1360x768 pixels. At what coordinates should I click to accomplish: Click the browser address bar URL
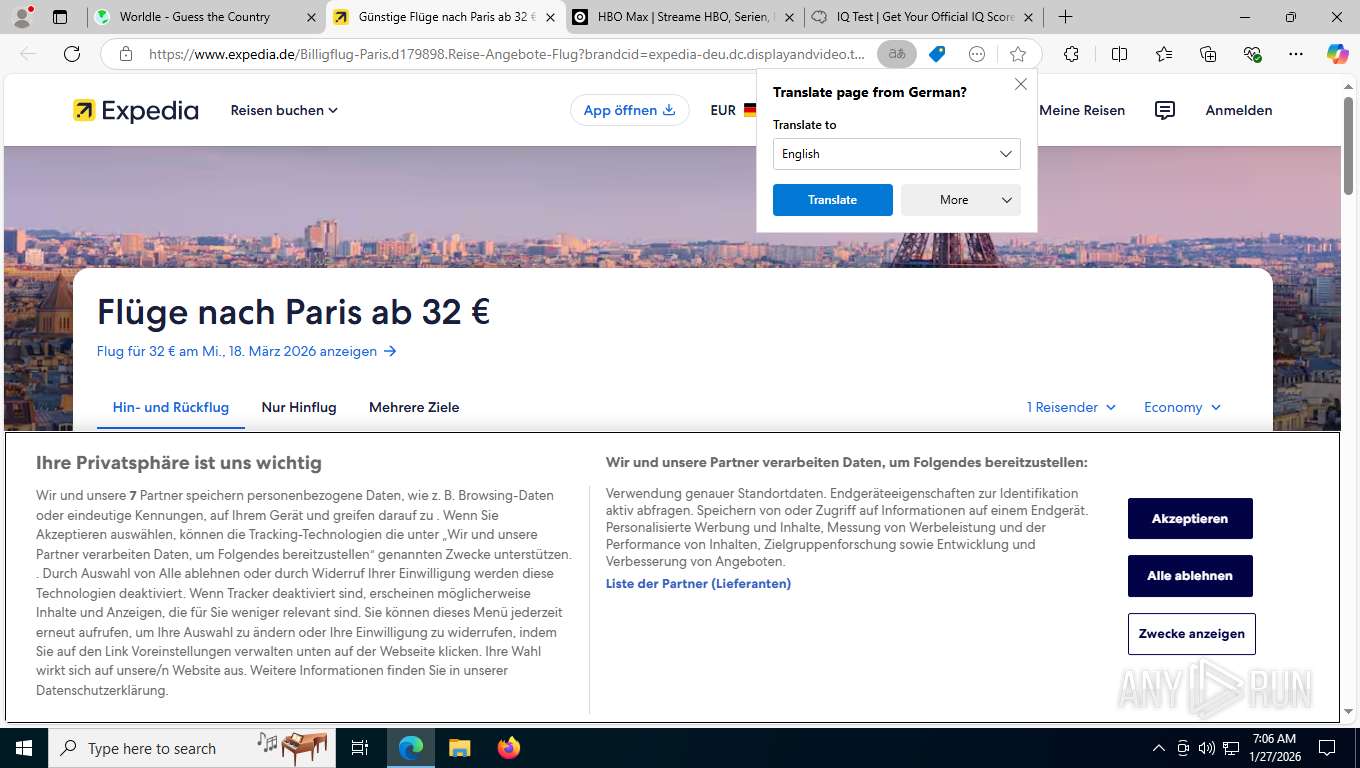coord(507,54)
